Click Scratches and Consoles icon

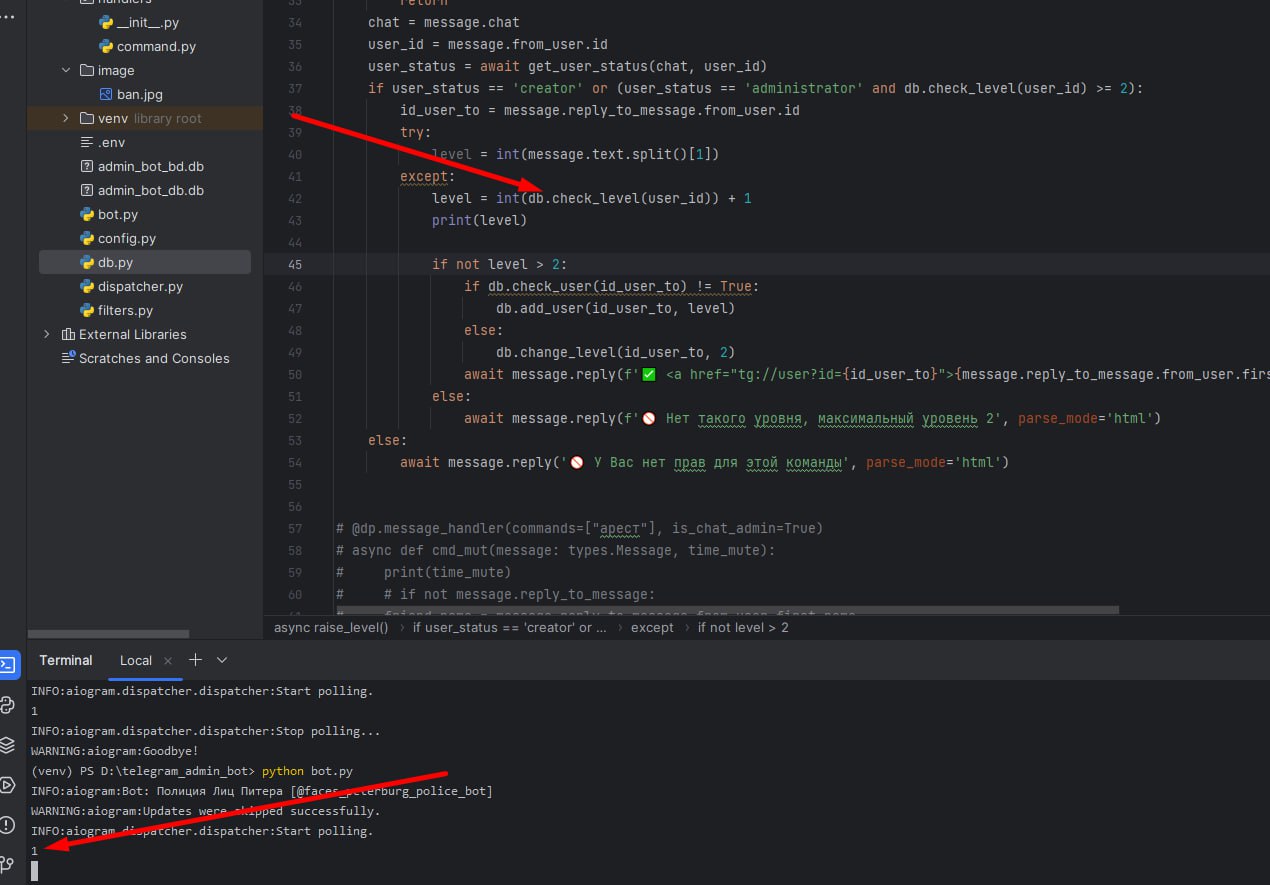pos(68,358)
